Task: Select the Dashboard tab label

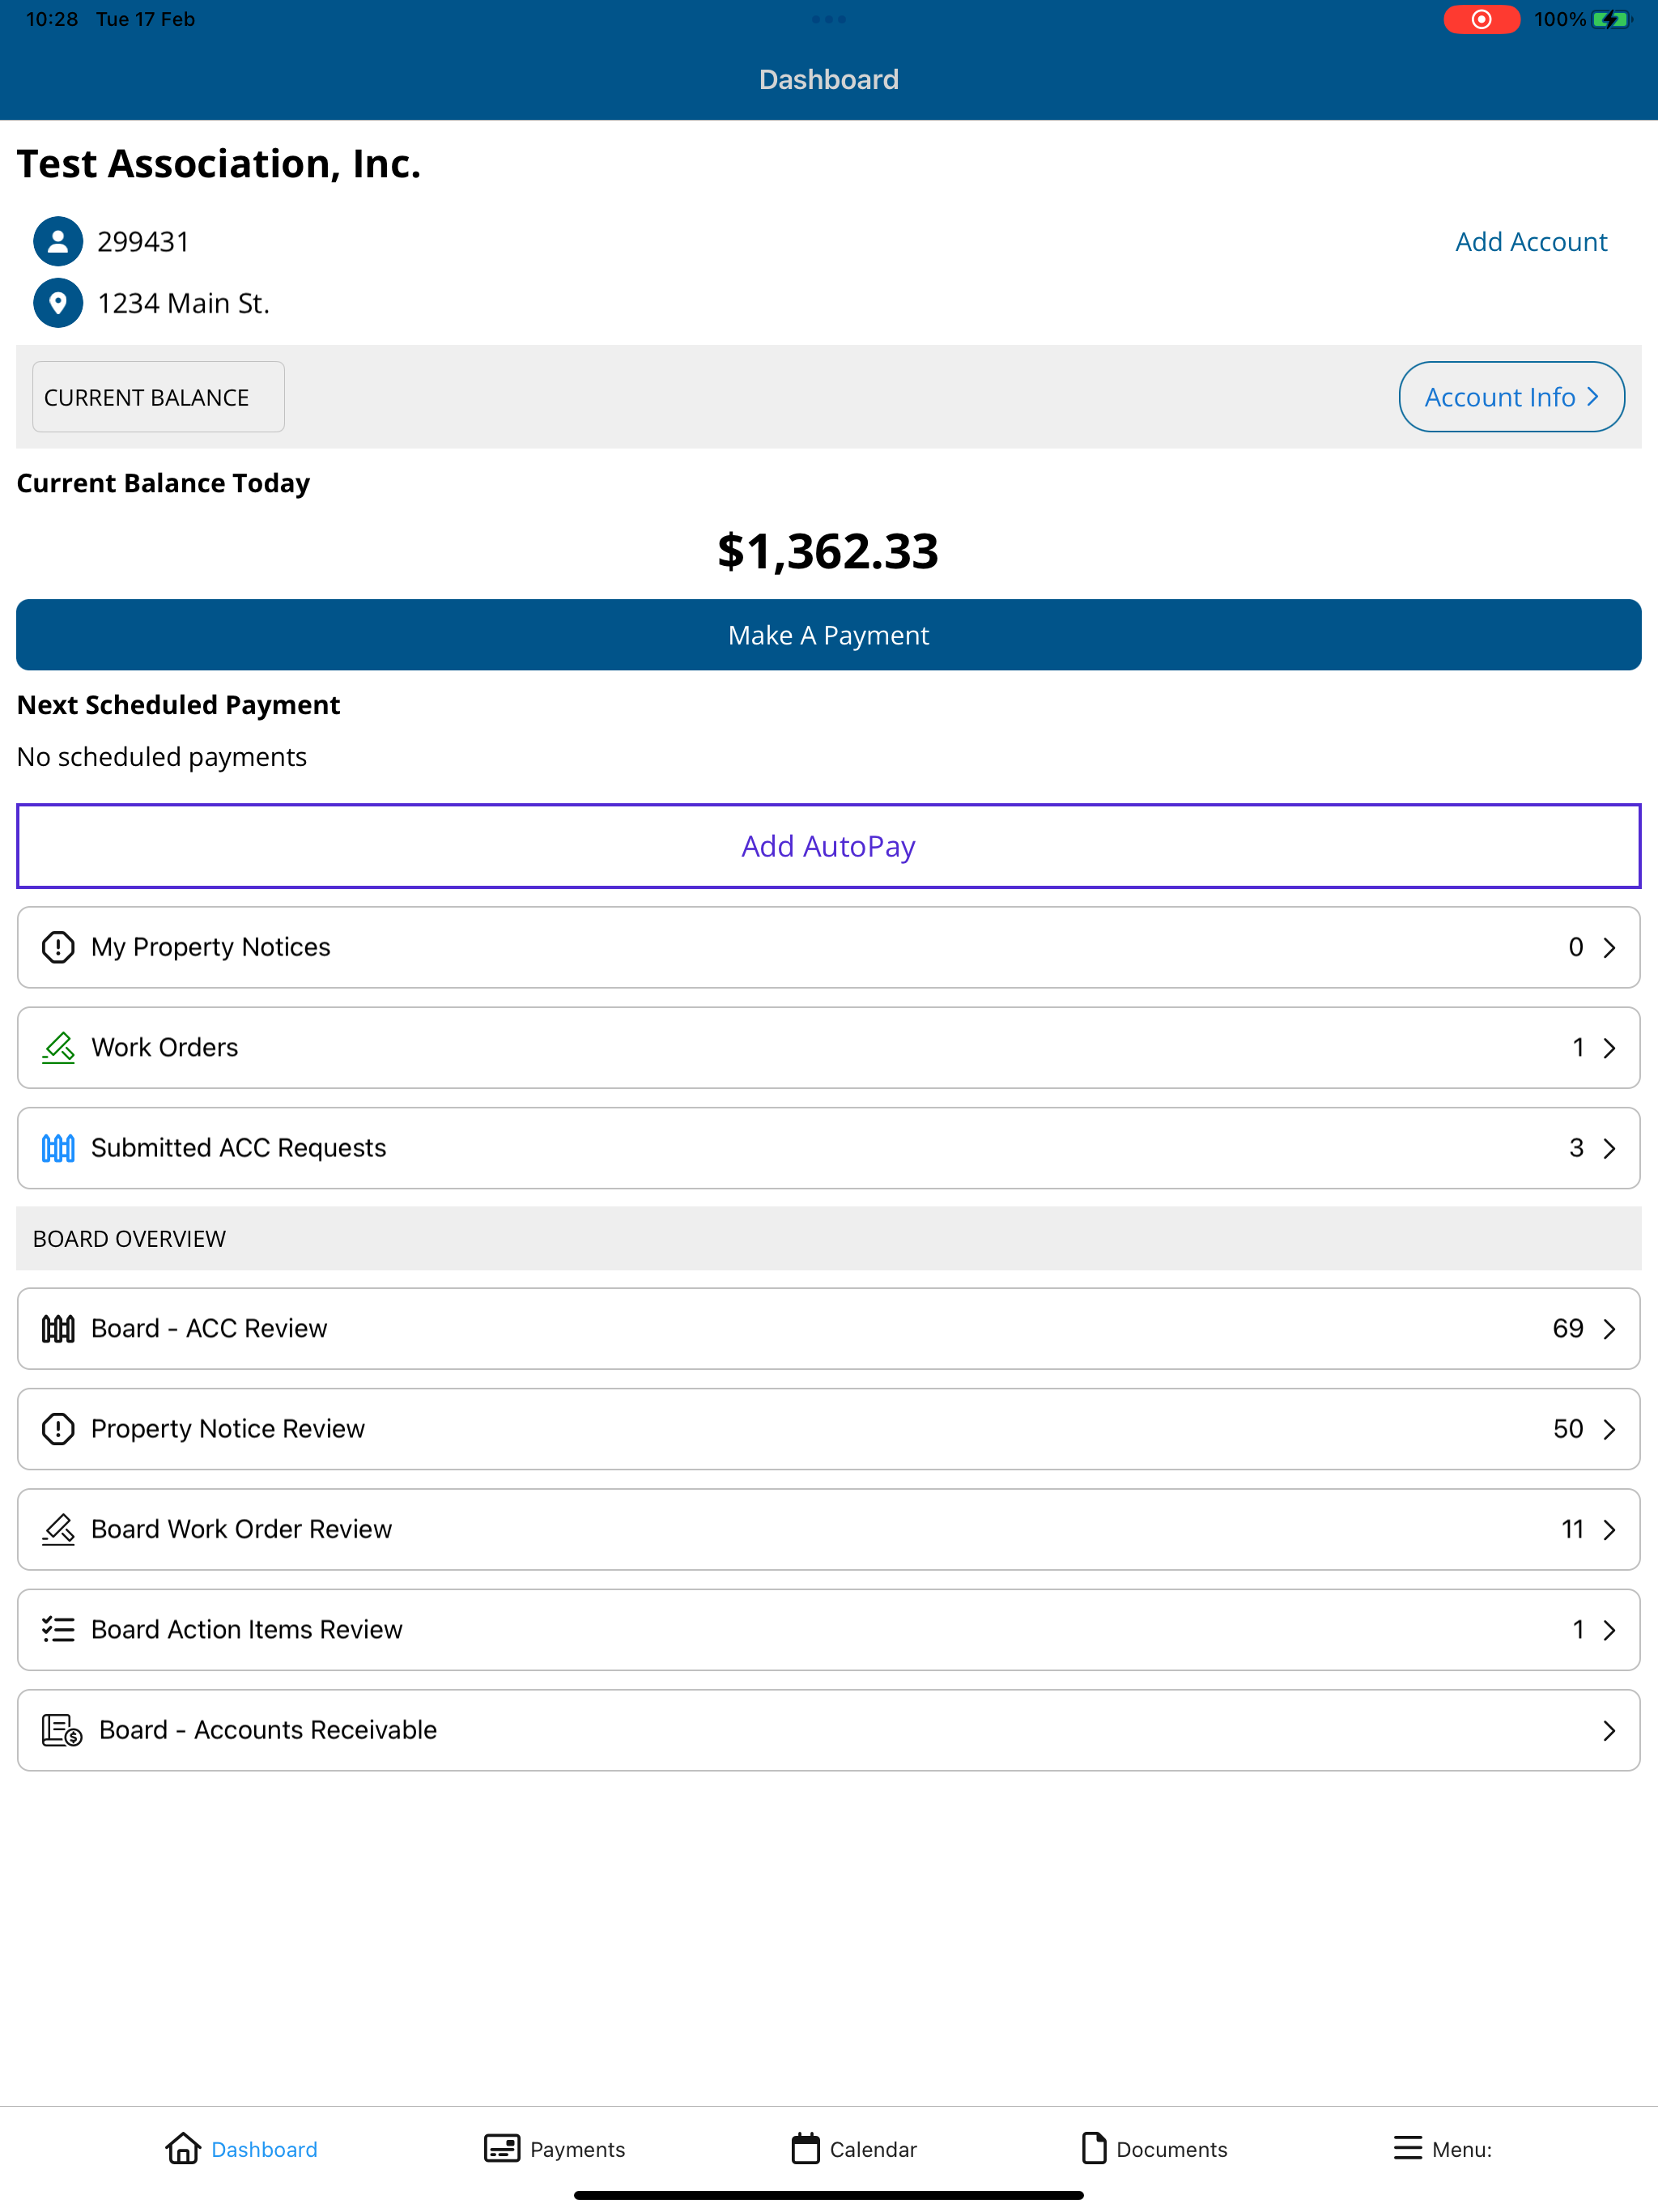Action: (x=264, y=2149)
